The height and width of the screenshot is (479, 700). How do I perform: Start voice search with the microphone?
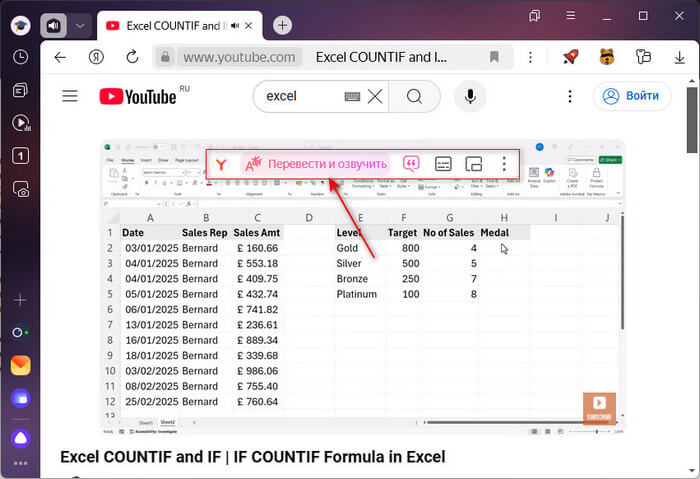(469, 96)
